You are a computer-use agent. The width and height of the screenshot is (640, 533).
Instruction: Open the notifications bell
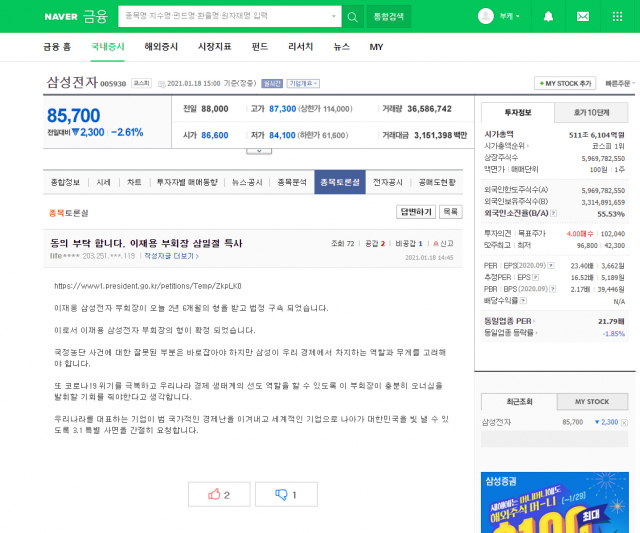point(548,16)
